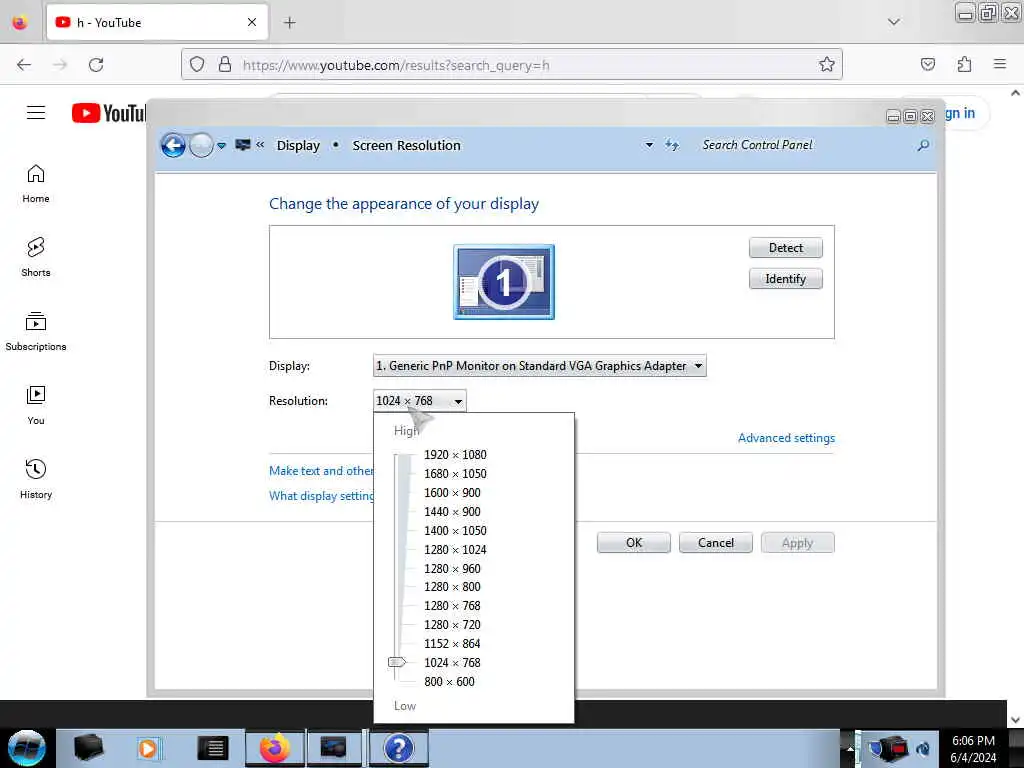
Task: Collapse the Resolution dropdown
Action: pos(420,400)
